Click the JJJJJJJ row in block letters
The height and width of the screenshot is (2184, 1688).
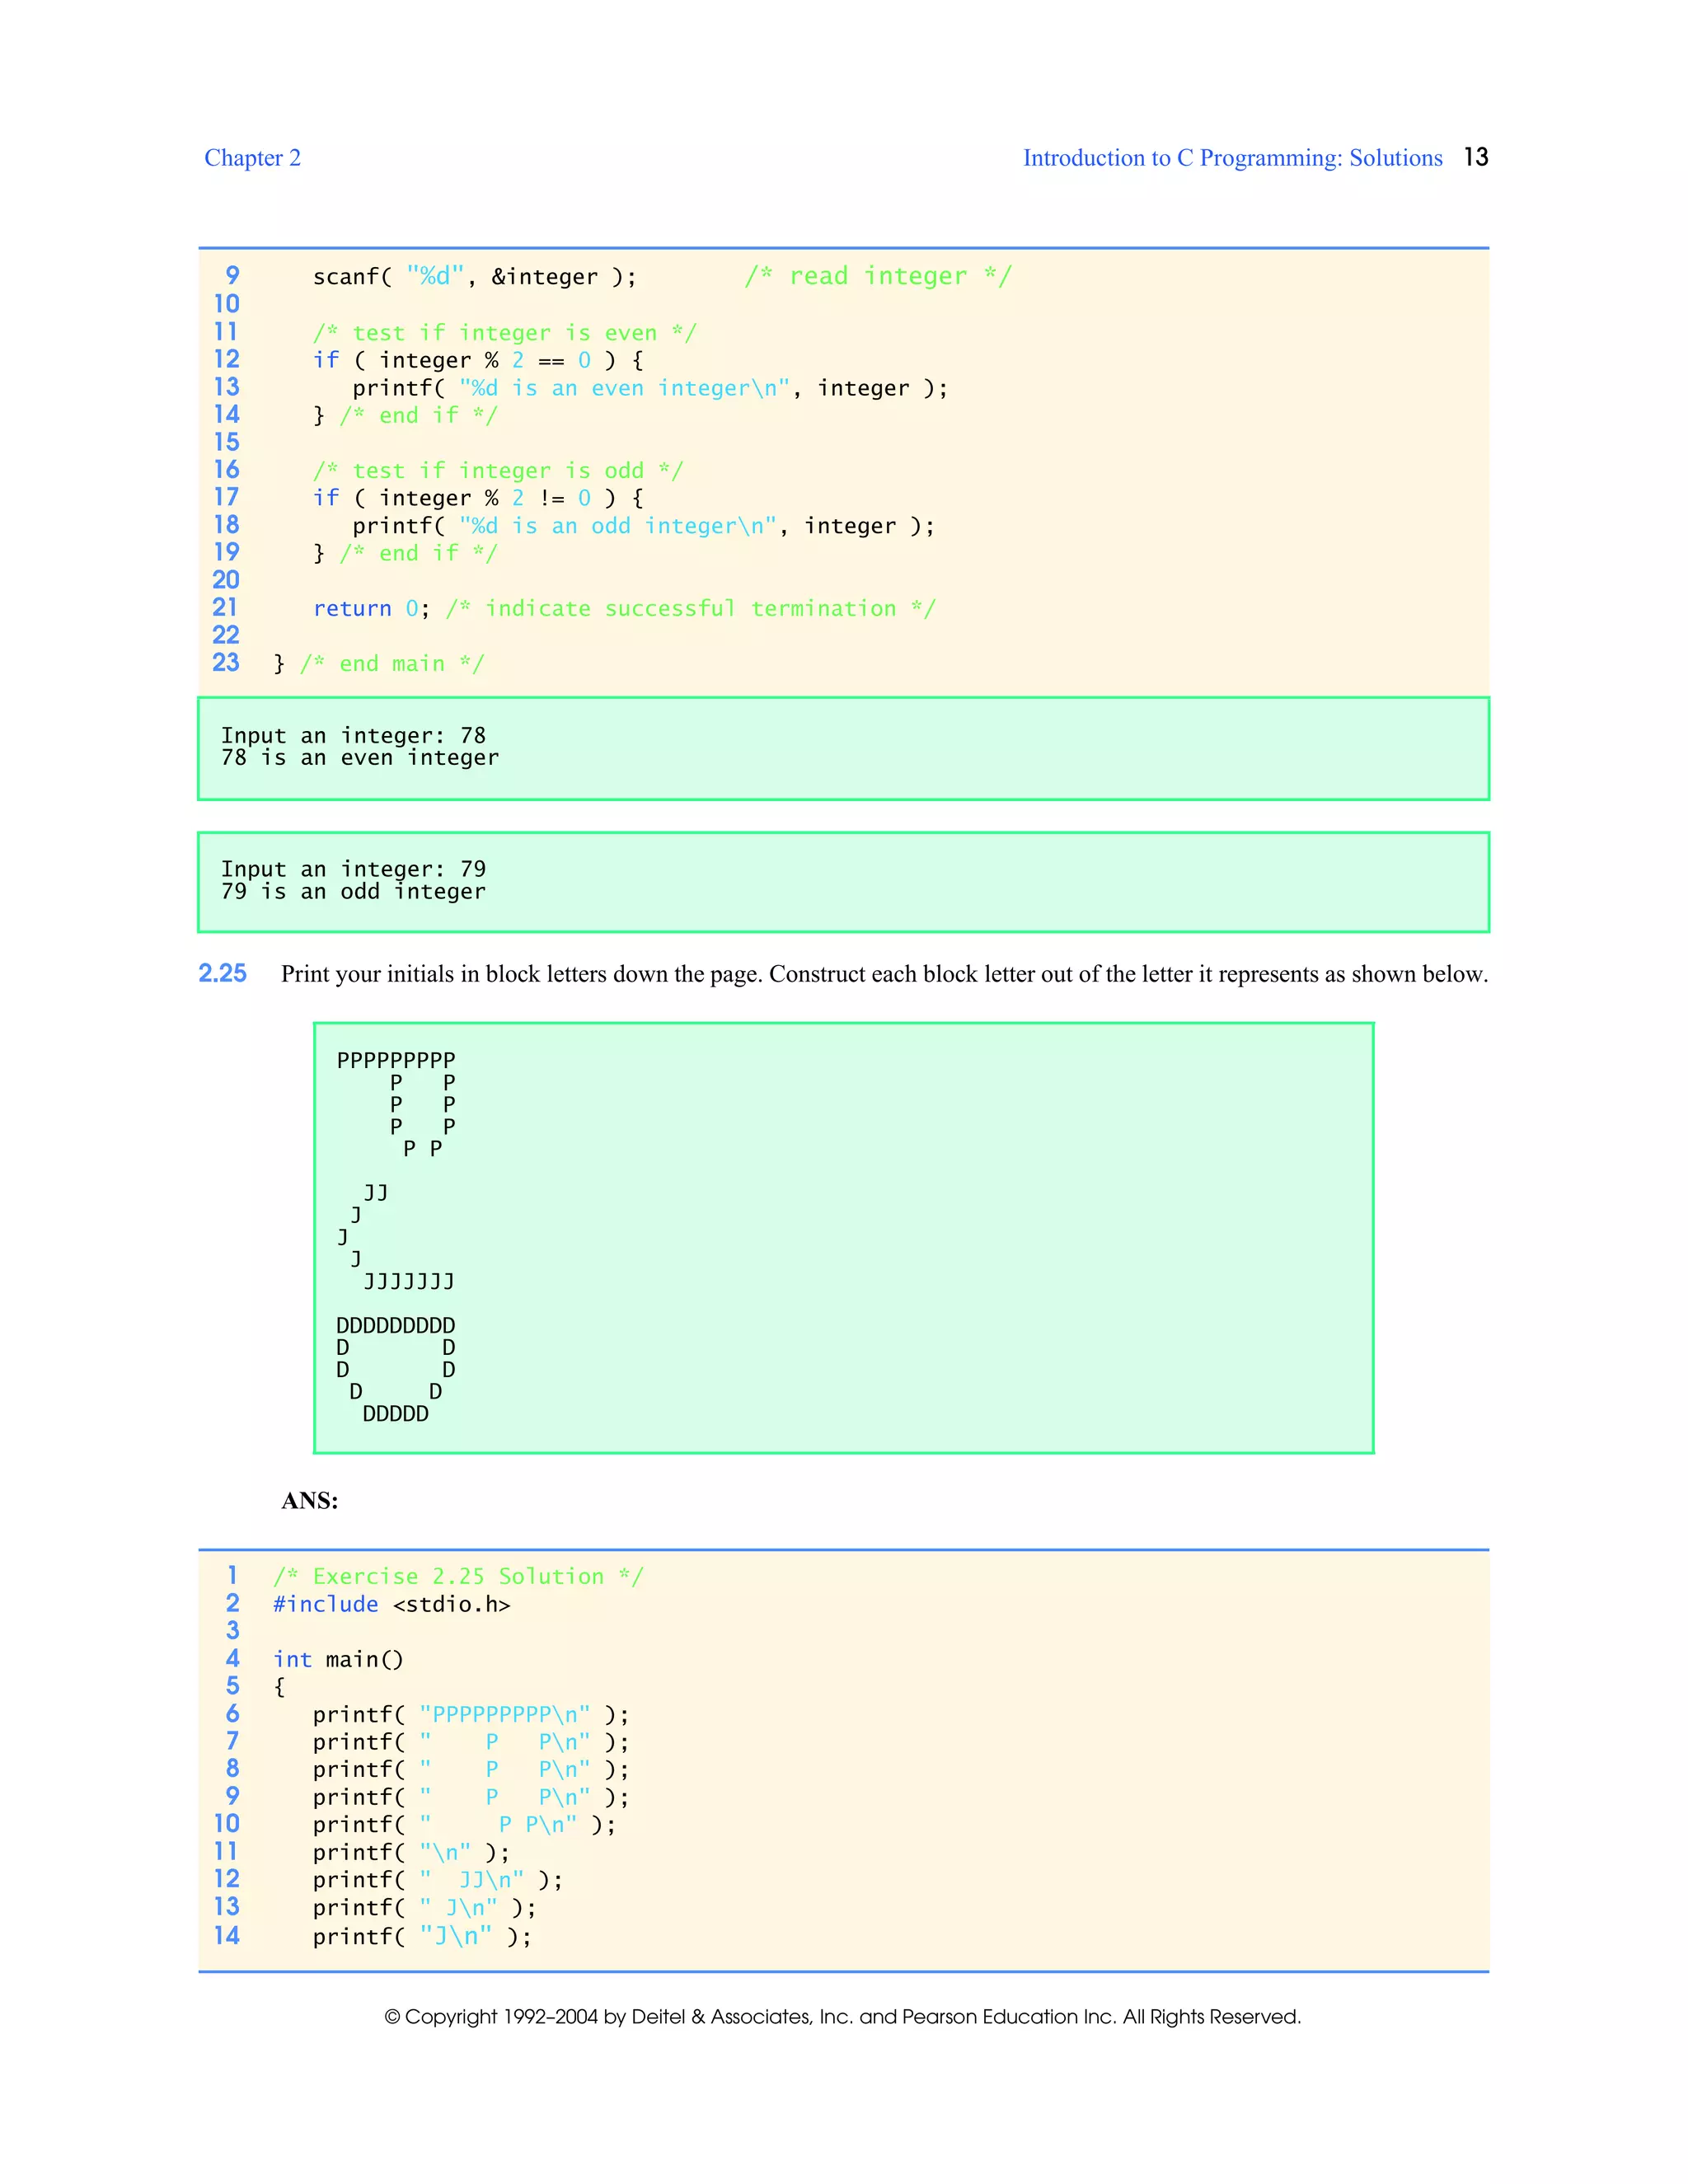click(x=408, y=1281)
